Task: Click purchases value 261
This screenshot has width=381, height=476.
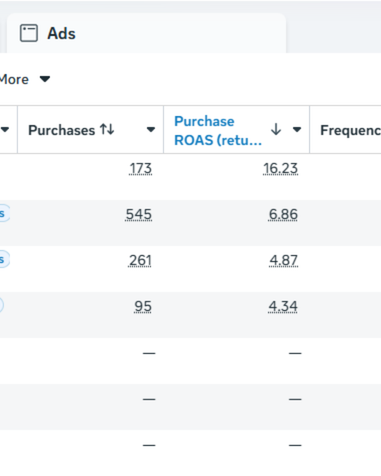Action: (140, 261)
